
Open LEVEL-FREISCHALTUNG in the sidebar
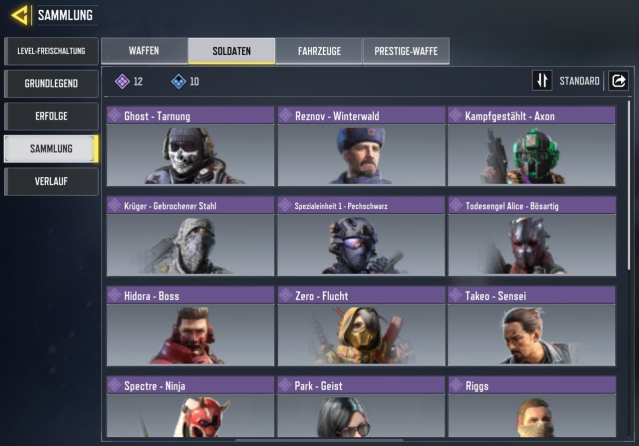51,51
